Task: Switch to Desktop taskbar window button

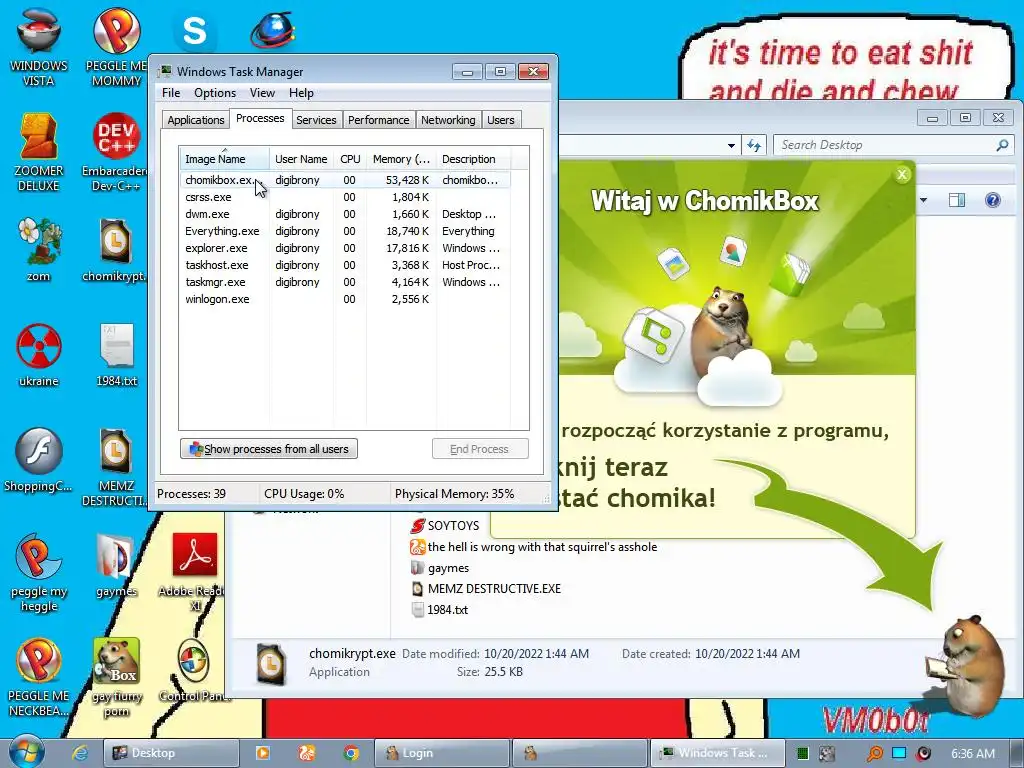Action: pyautogui.click(x=171, y=753)
